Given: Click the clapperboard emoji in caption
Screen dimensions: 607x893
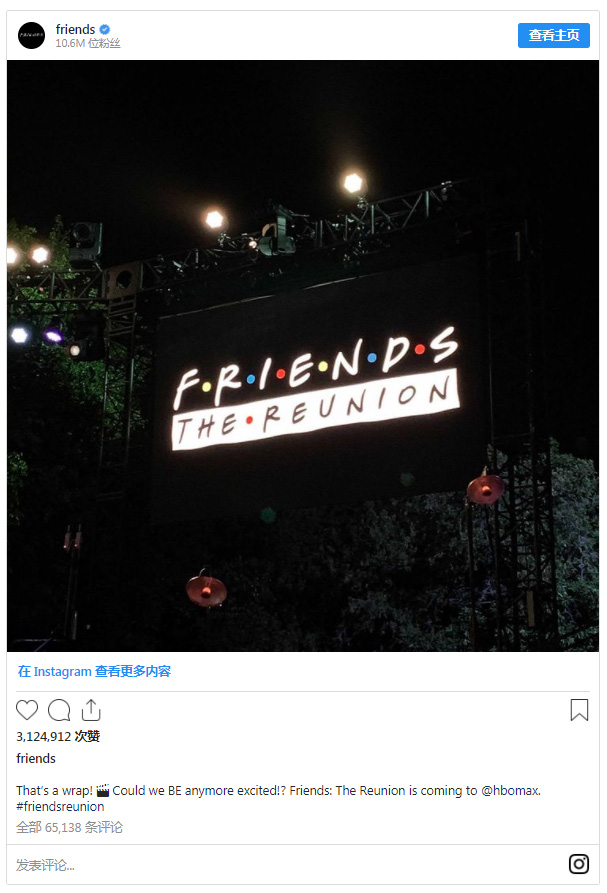Looking at the screenshot, I should (x=102, y=790).
